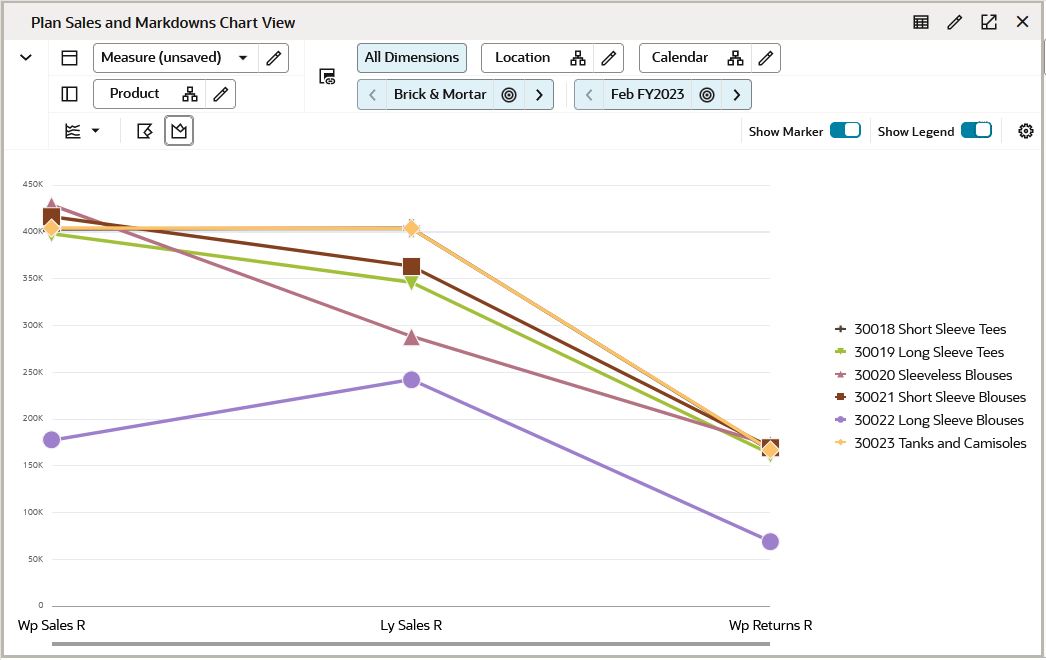Toggle the Show Marker switch
This screenshot has width=1046, height=660.
tap(845, 131)
